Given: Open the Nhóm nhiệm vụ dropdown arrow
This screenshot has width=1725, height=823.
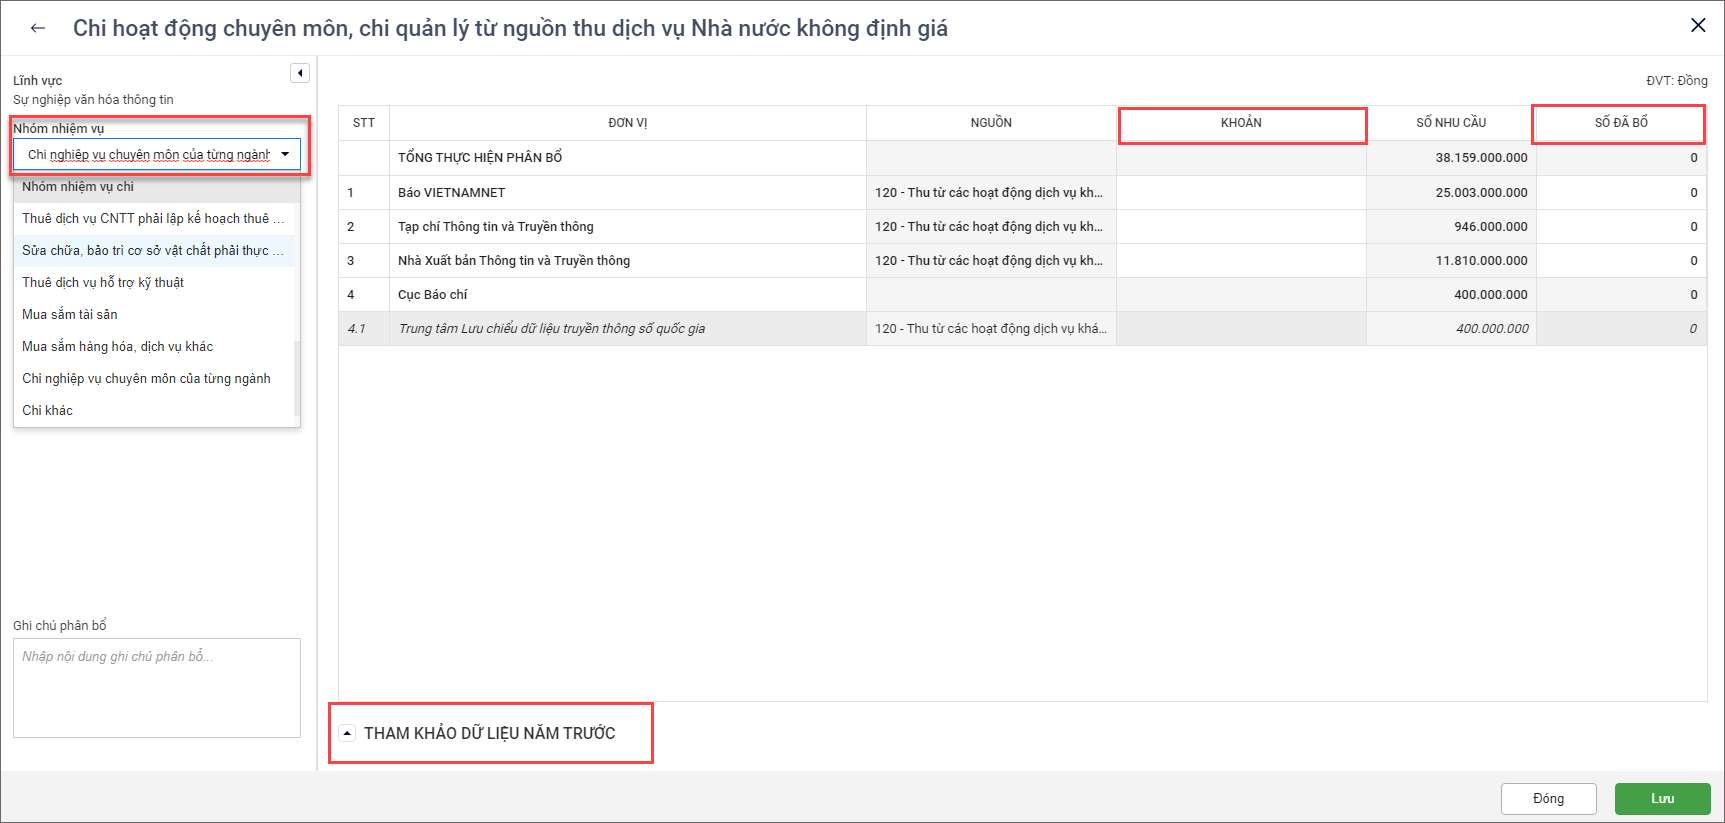Looking at the screenshot, I should click(285, 154).
